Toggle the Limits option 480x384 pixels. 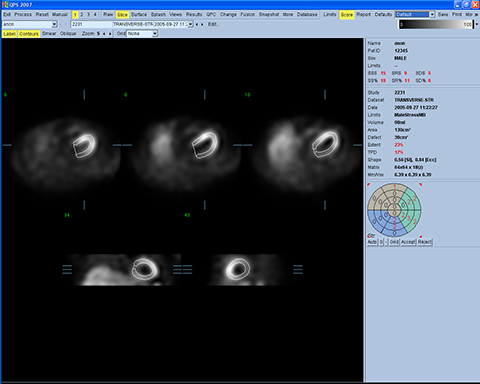330,14
